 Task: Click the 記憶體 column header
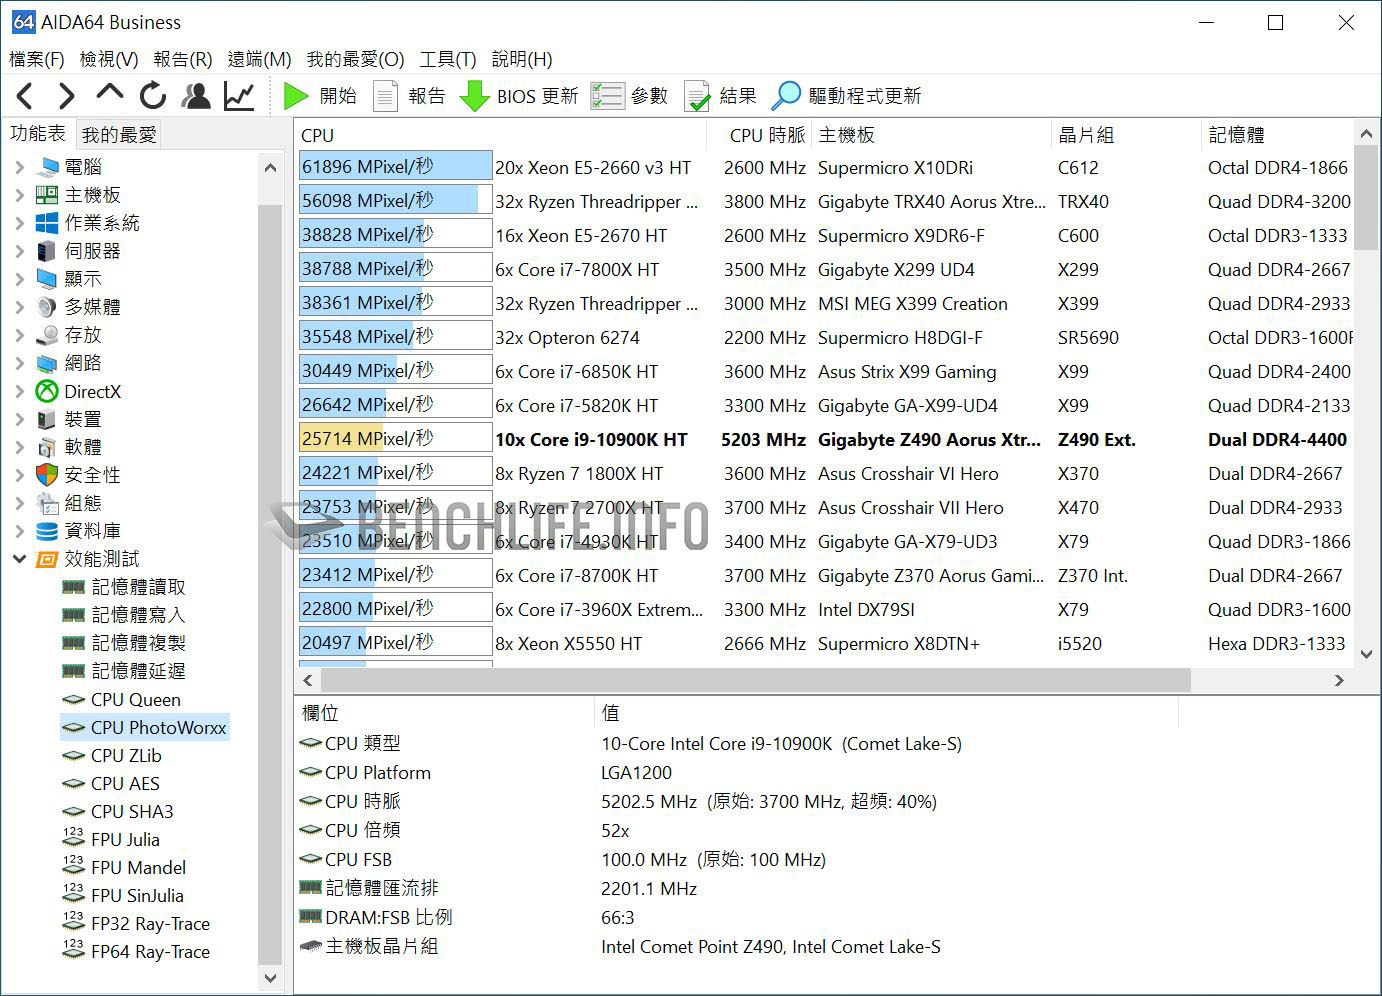pyautogui.click(x=1236, y=135)
